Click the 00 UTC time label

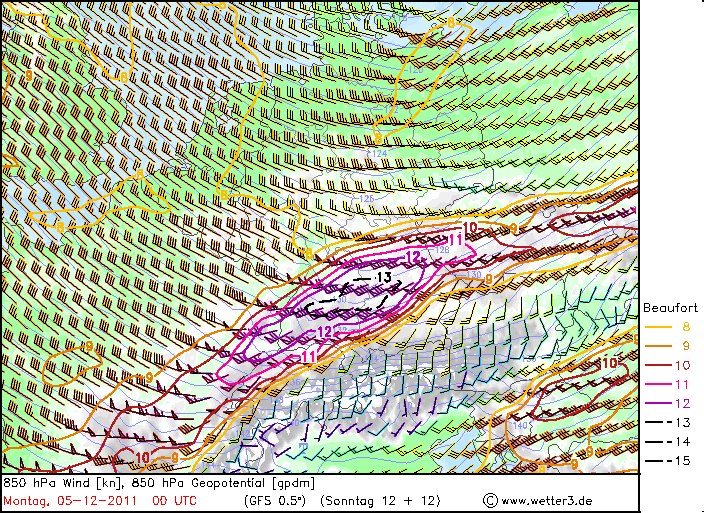point(174,501)
